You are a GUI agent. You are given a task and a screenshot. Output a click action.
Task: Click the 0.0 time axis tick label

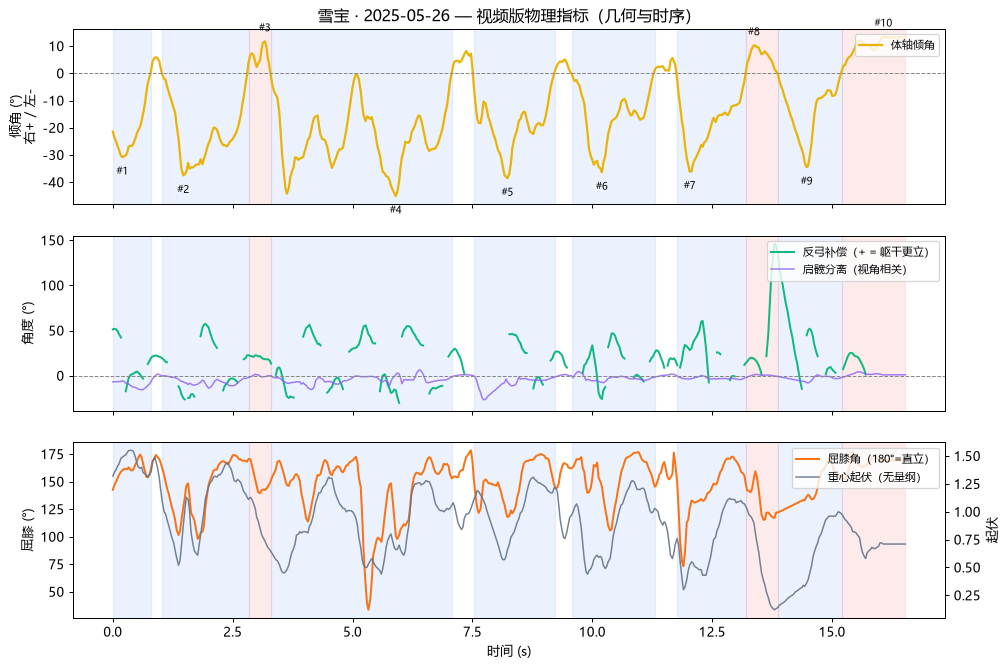(112, 631)
